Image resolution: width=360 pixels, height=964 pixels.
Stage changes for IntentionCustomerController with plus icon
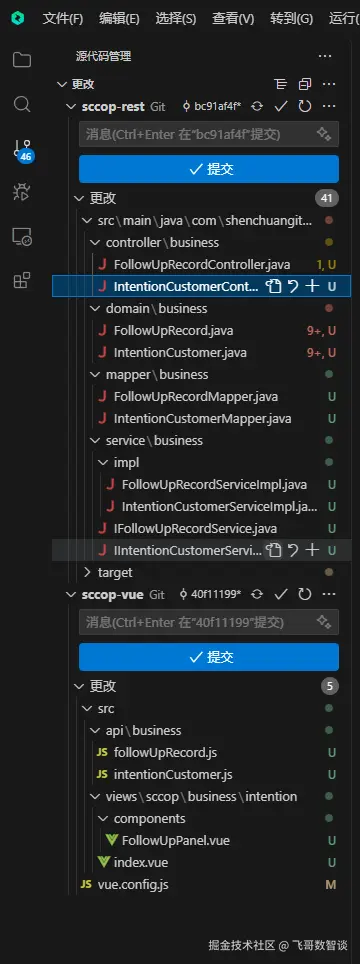tap(313, 286)
